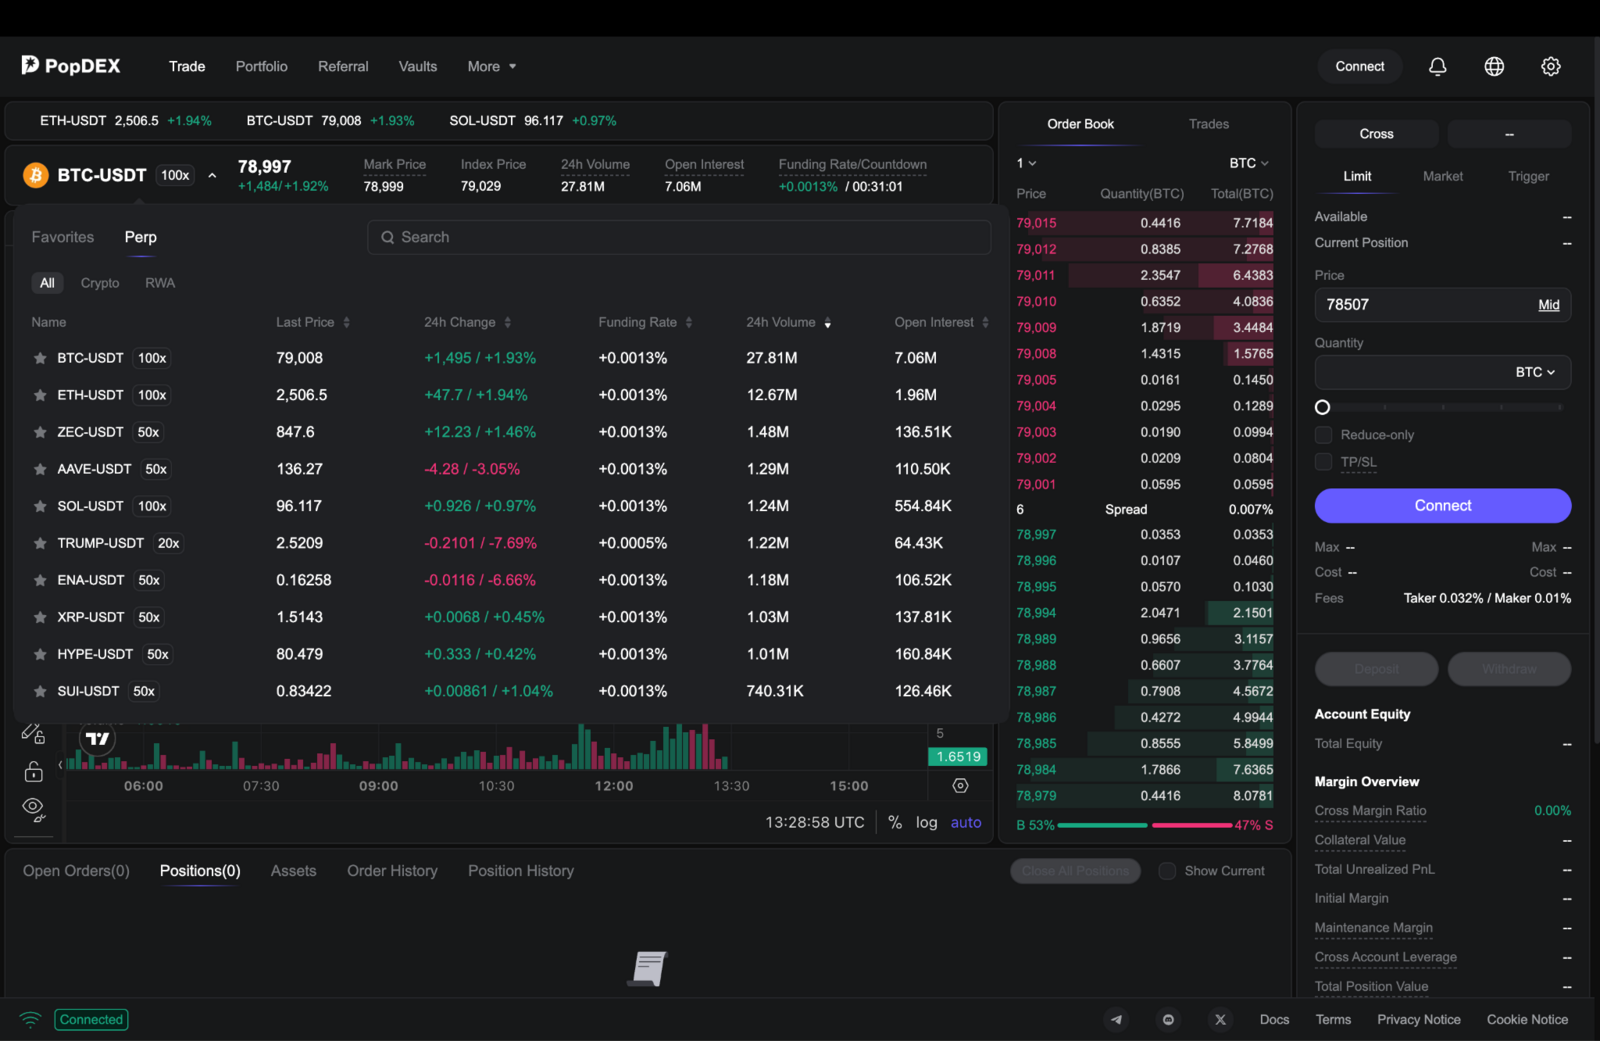Viewport: 1600px width, 1041px height.
Task: Toggle the chart drawing lock icon
Action: point(33,771)
